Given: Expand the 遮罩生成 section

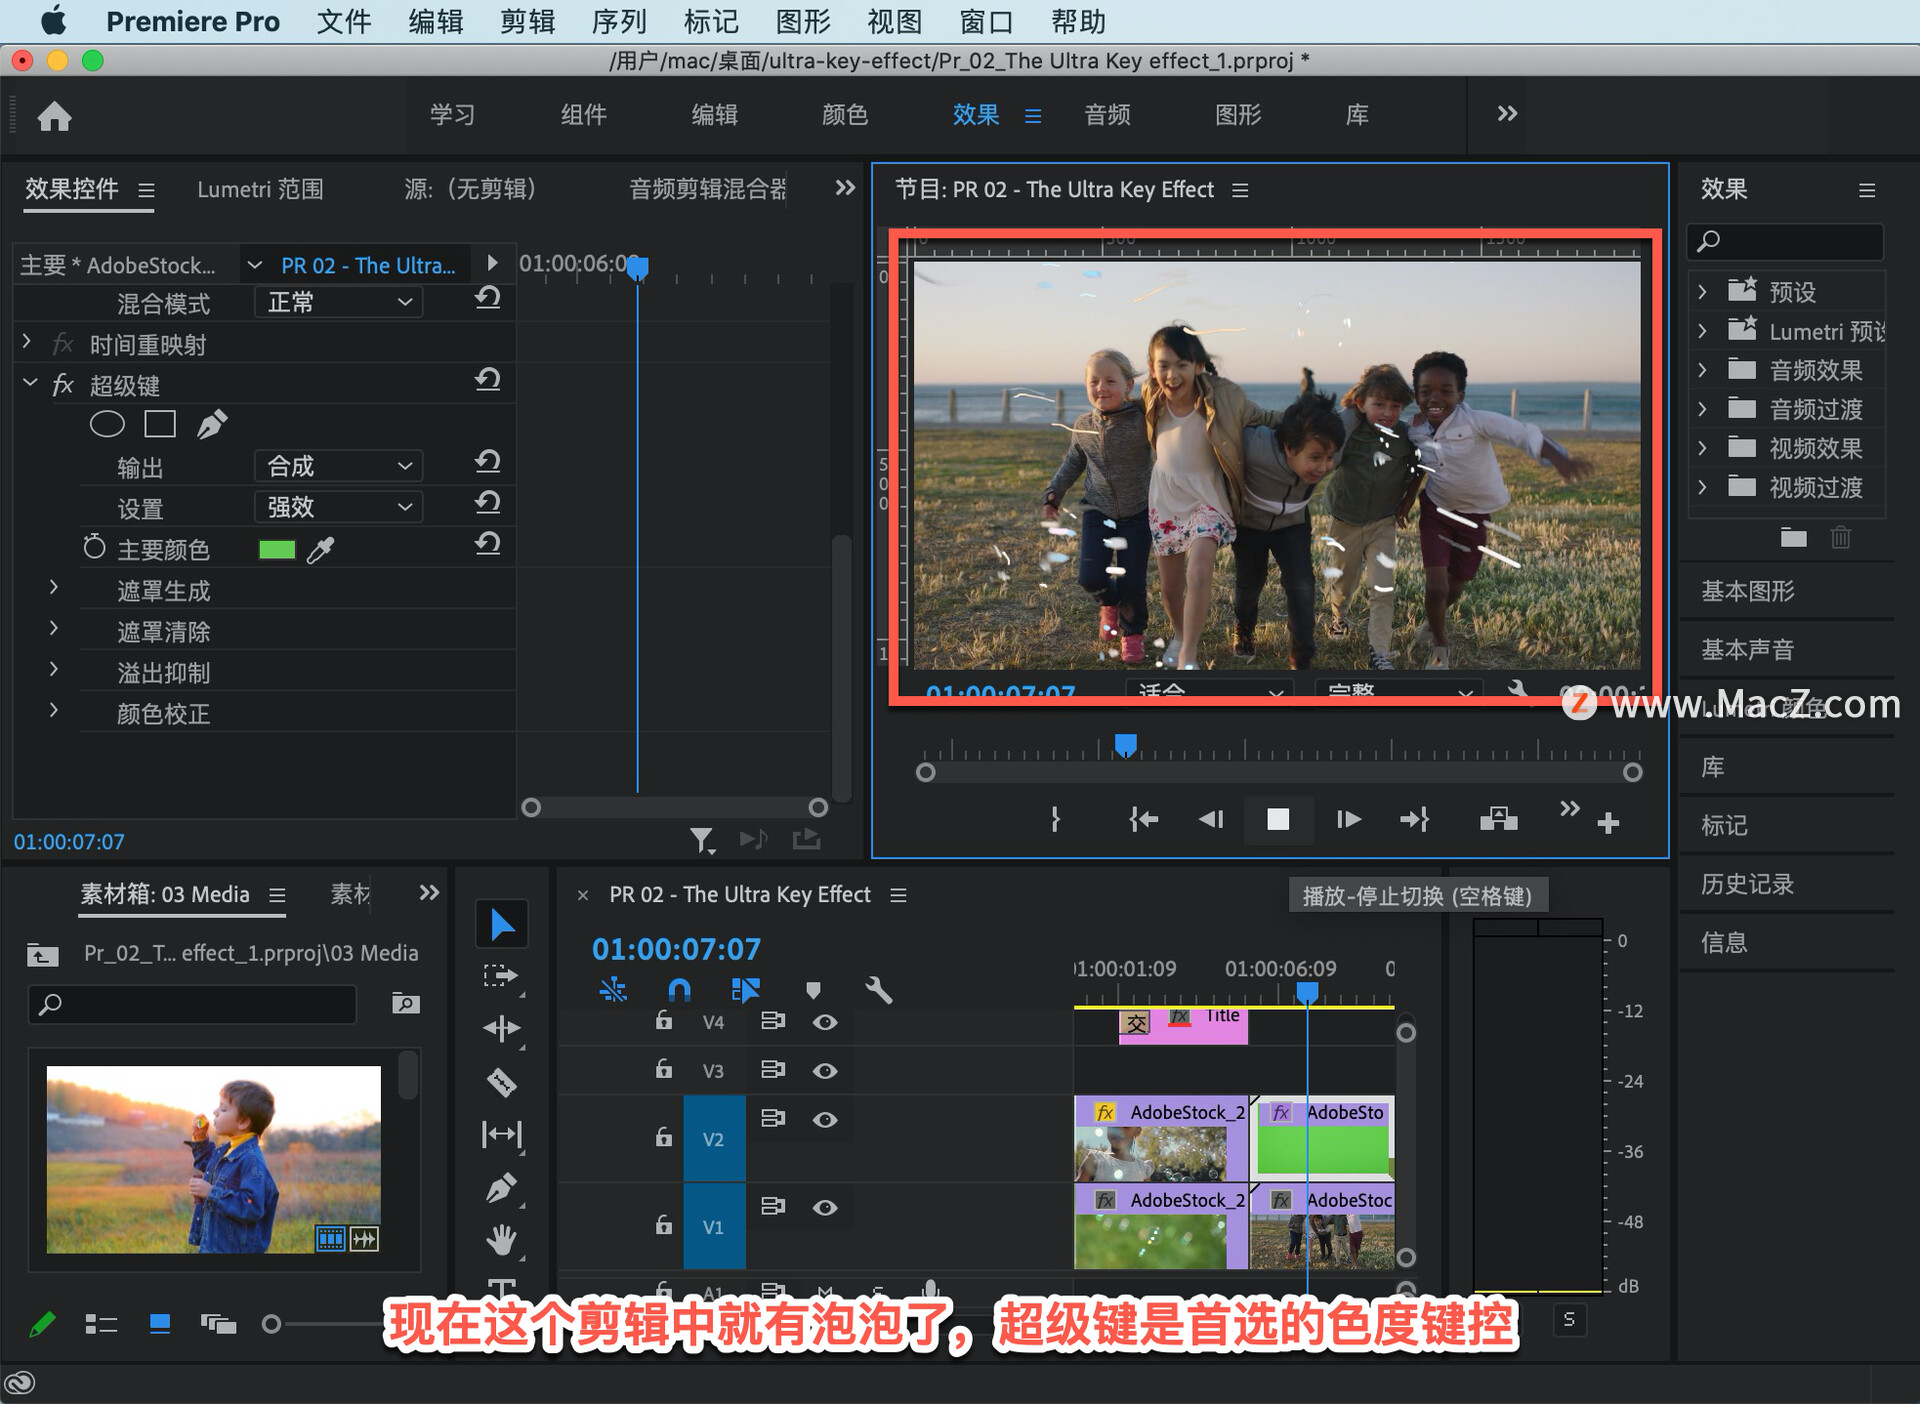Looking at the screenshot, I should click(54, 587).
